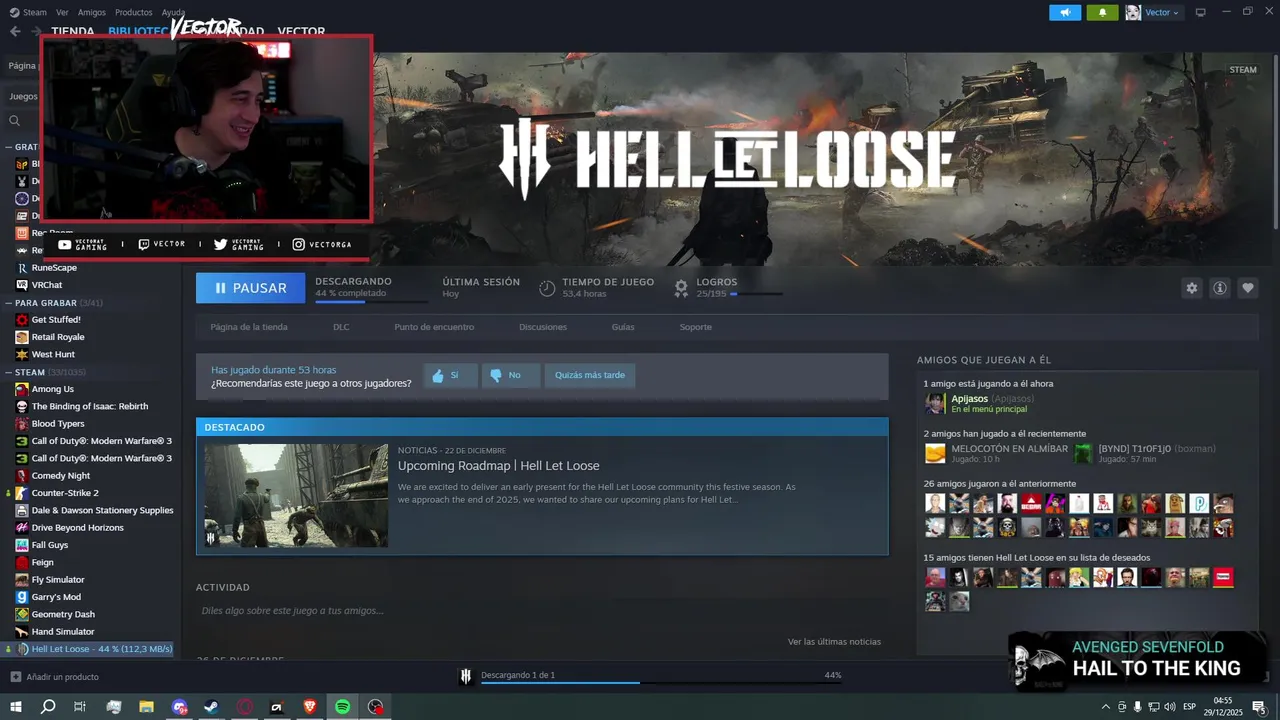Open the Página de la tienda tab

pyautogui.click(x=249, y=327)
